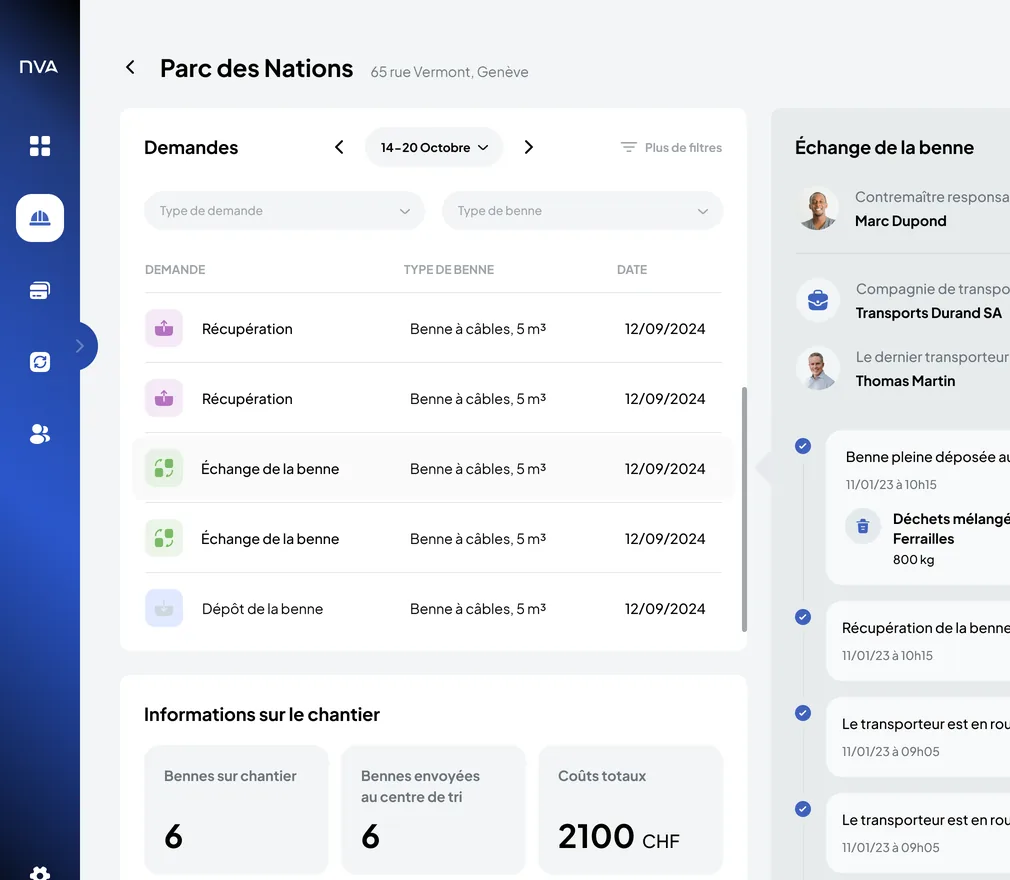Open the payment card sidebar icon
This screenshot has width=1010, height=880.
[x=40, y=290]
